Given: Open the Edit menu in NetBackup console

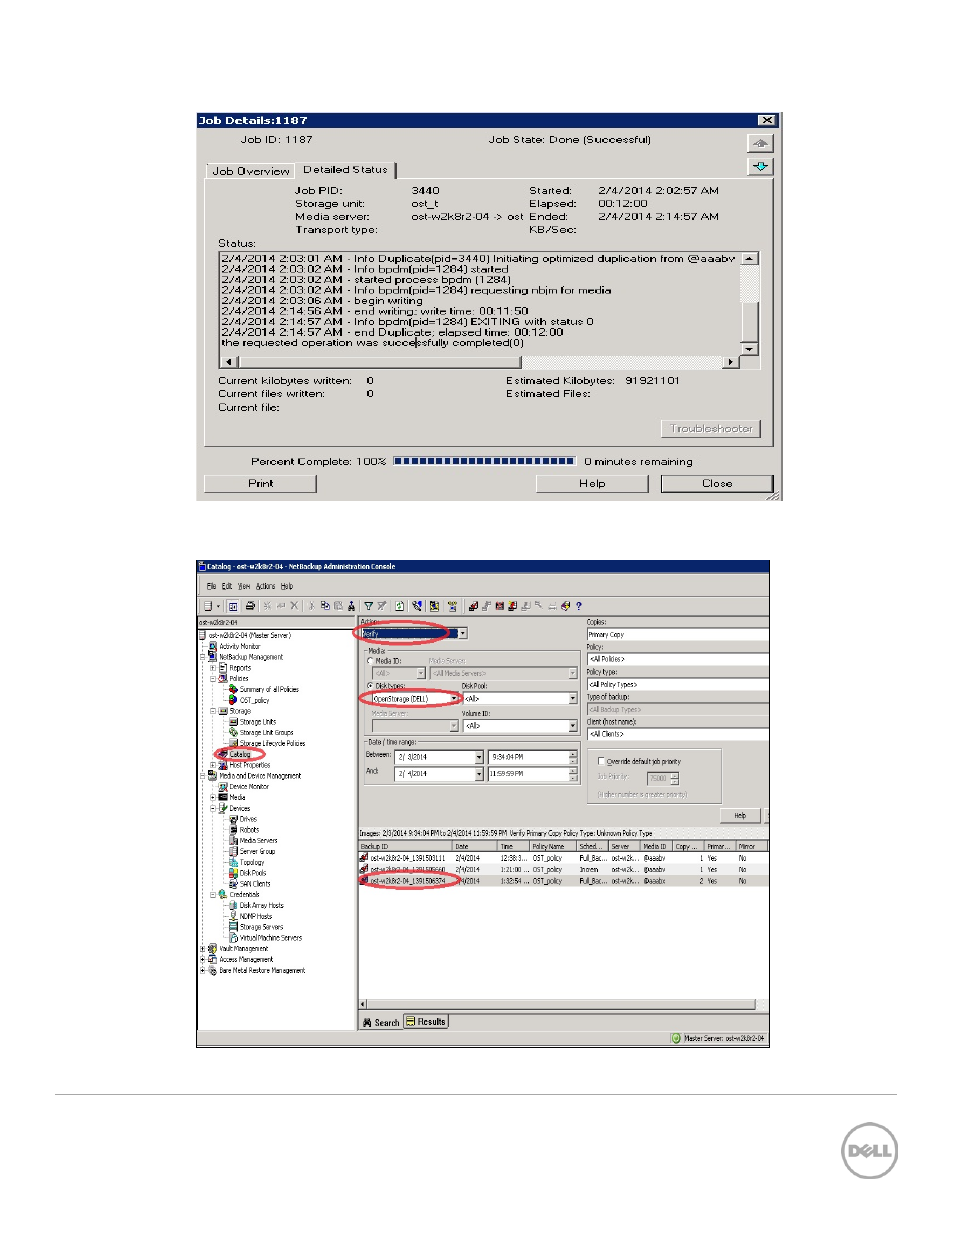Looking at the screenshot, I should pos(227,586).
